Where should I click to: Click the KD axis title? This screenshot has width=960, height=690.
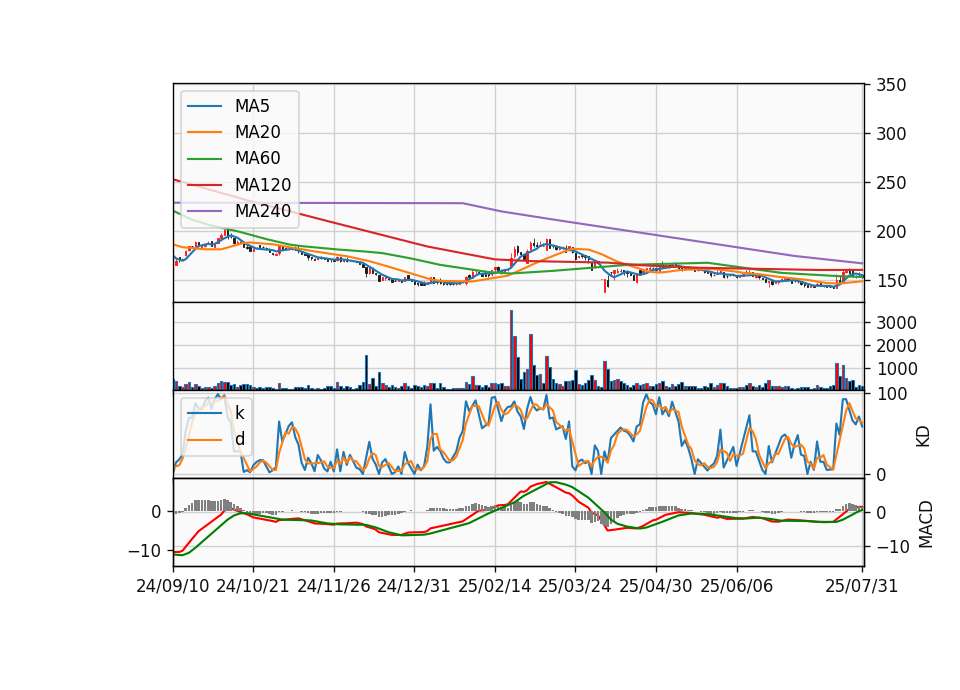coord(923,437)
